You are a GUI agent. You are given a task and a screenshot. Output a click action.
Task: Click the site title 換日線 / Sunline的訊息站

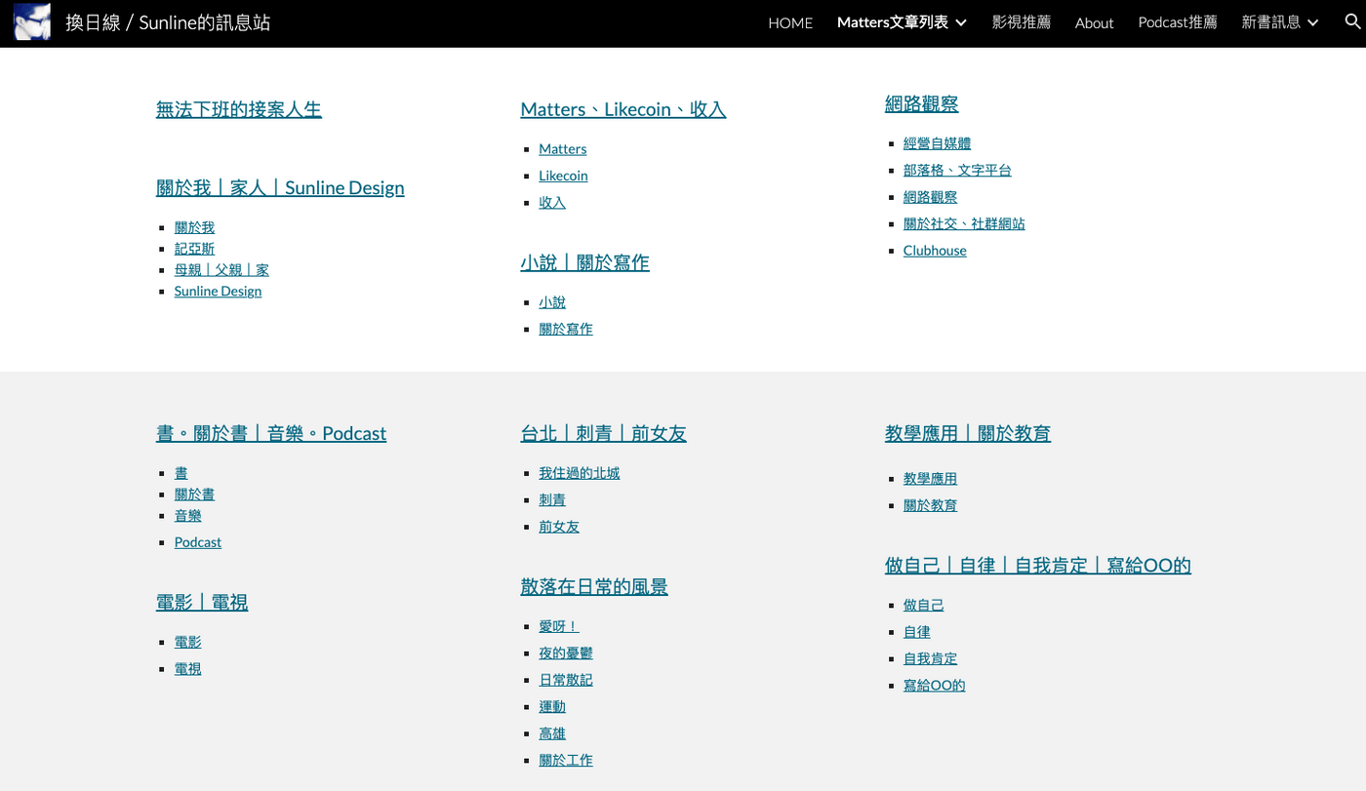click(168, 22)
